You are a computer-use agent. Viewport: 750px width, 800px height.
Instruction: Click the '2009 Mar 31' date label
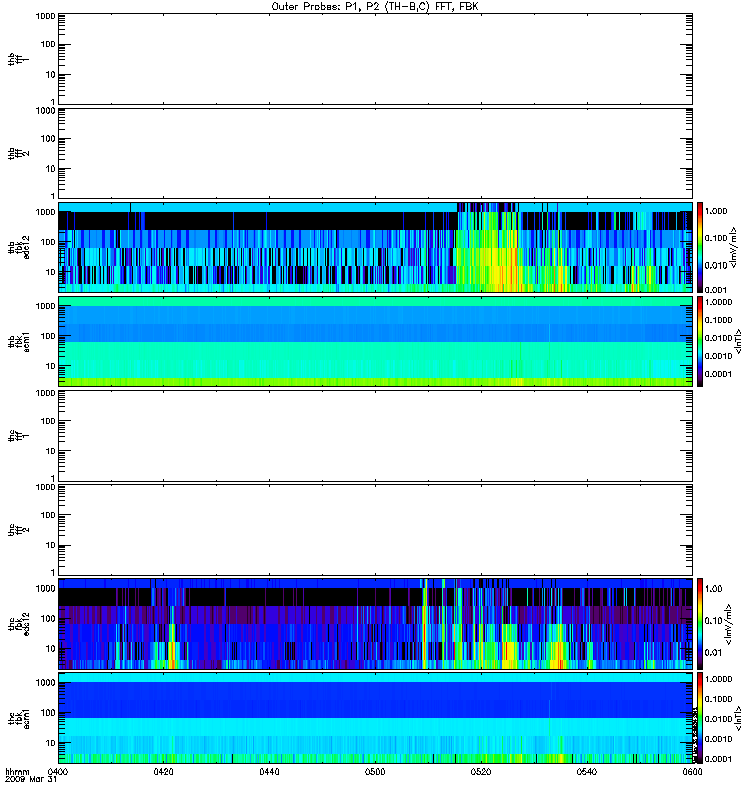pos(31,779)
